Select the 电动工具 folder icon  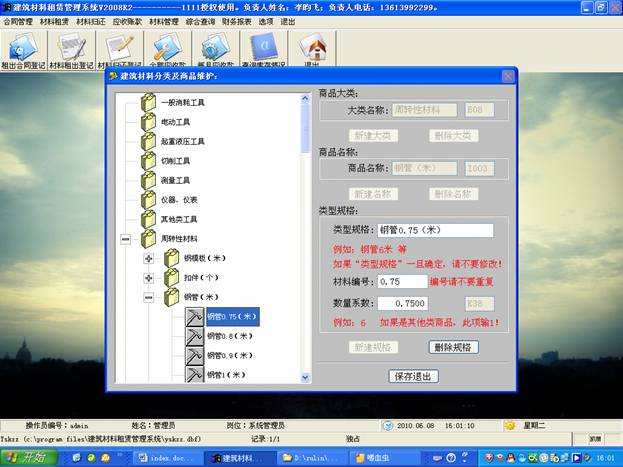tap(149, 121)
